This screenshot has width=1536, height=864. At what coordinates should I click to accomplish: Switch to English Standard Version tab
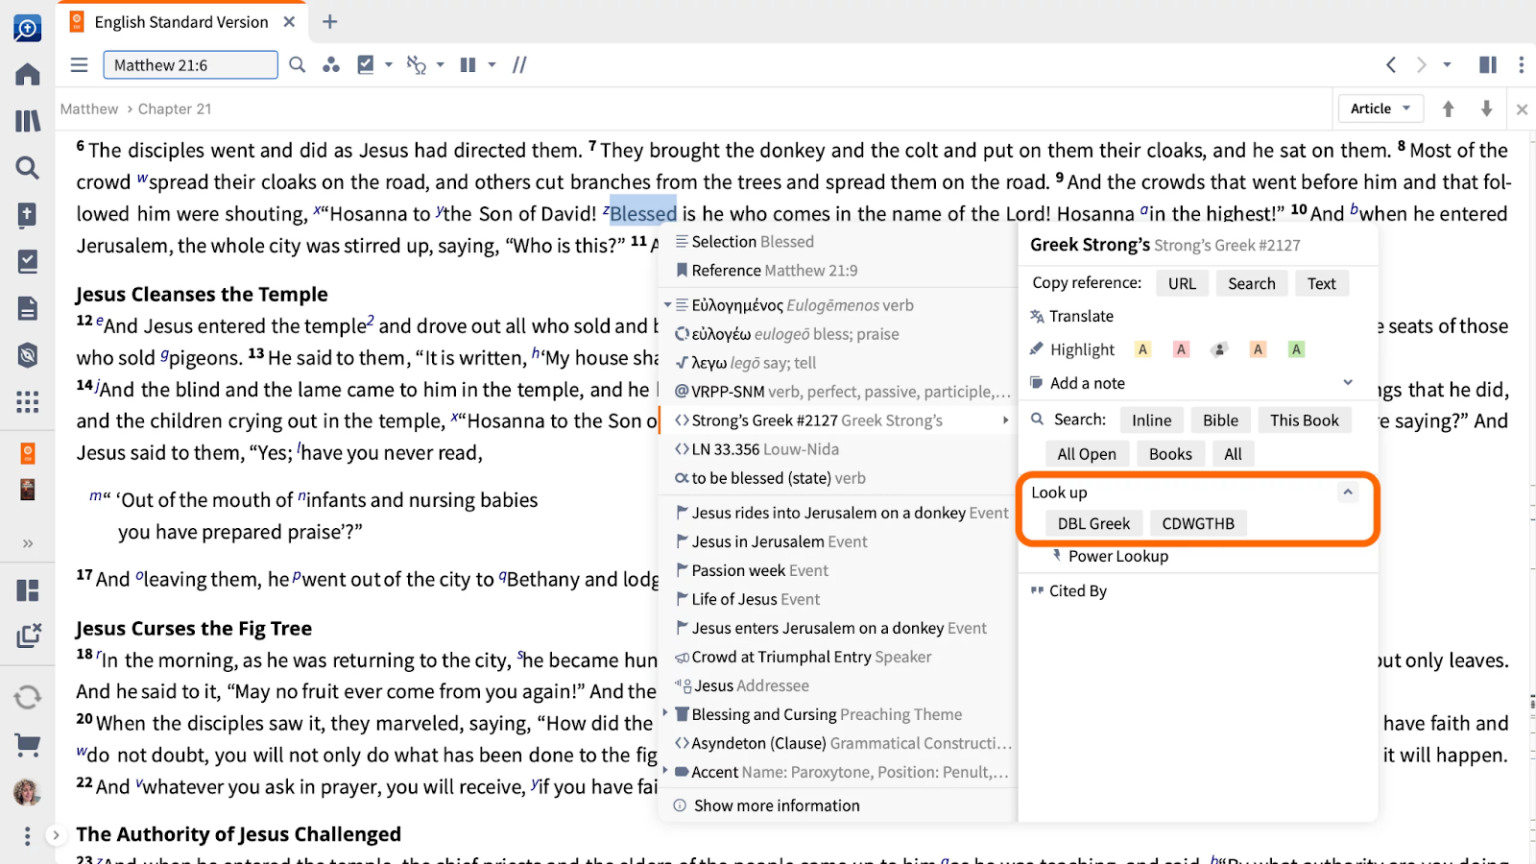(181, 22)
